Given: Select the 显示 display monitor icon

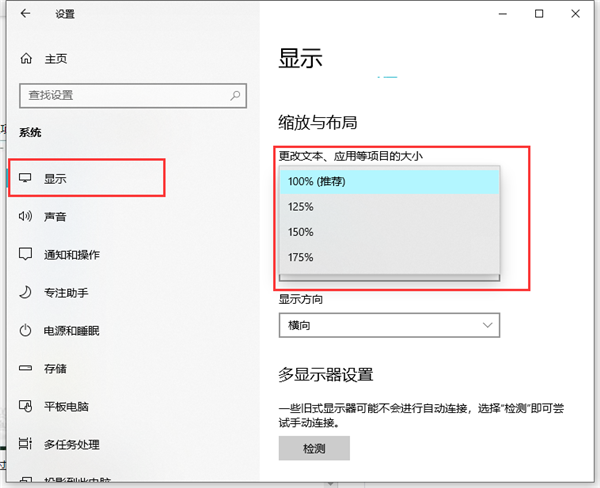Looking at the screenshot, I should pos(26,179).
